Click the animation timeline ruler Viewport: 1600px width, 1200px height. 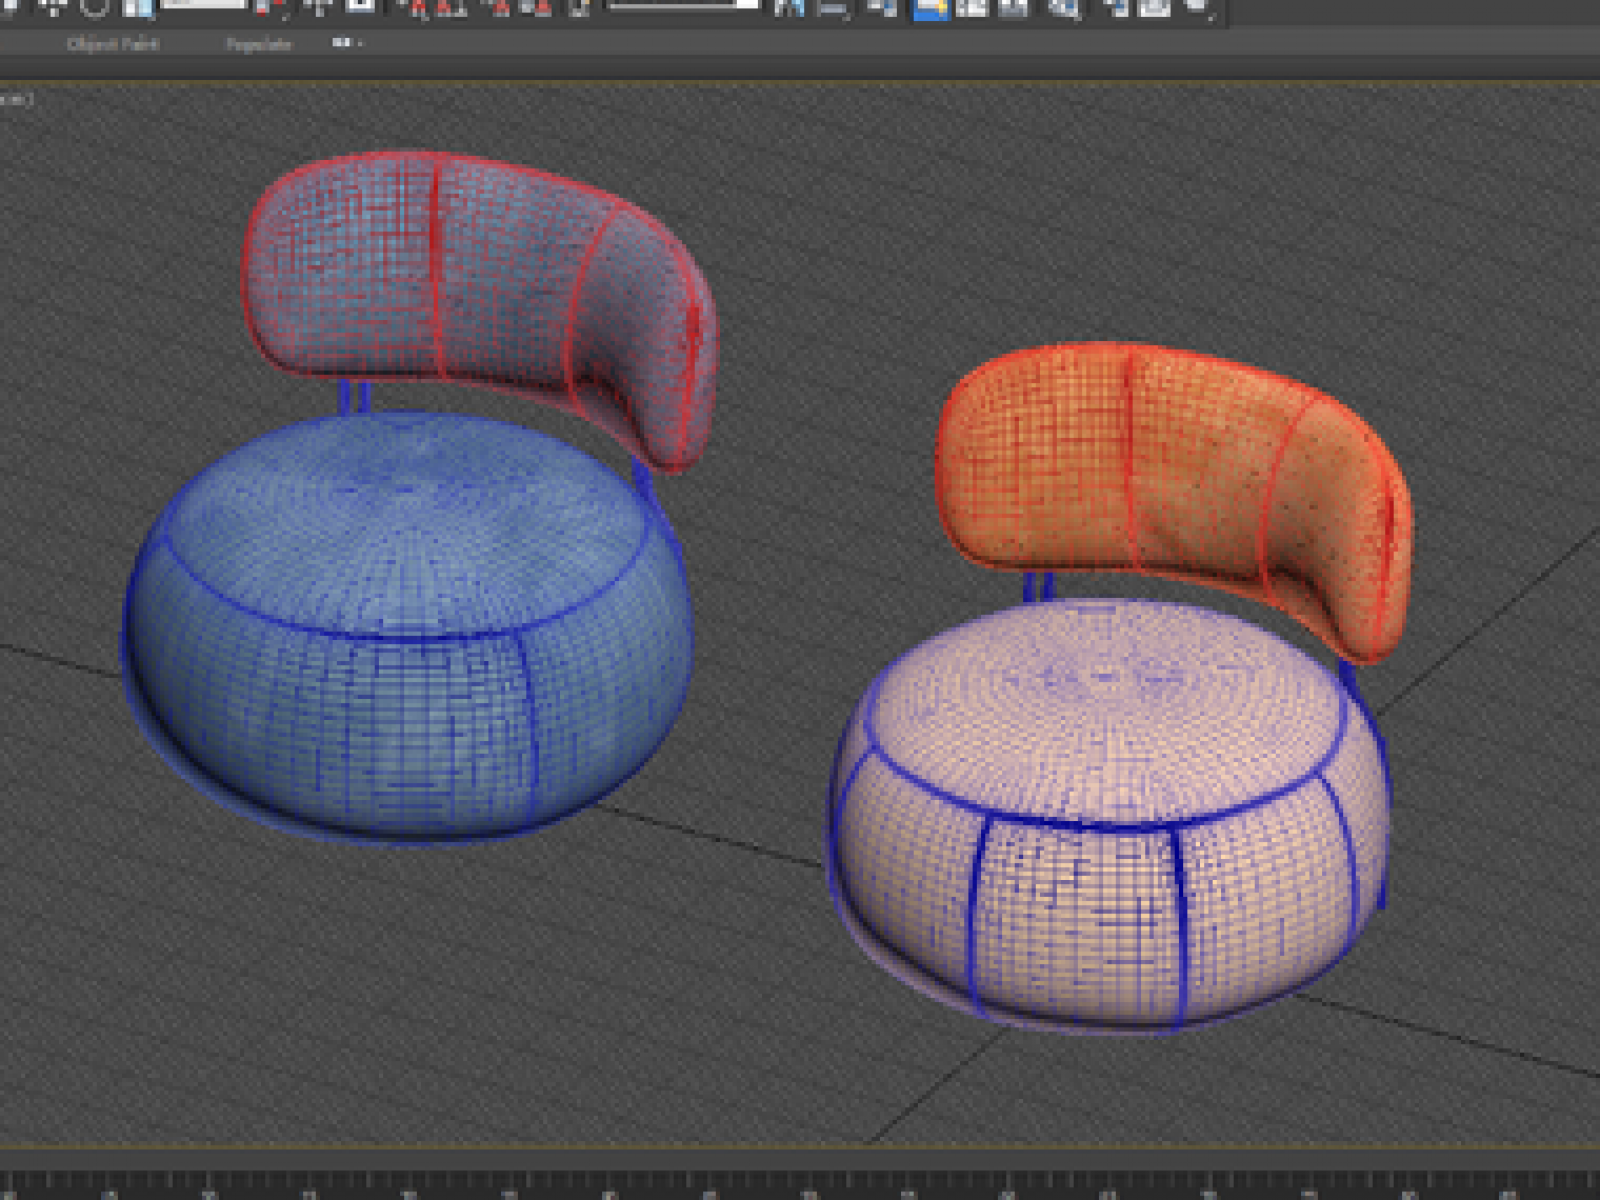(x=800, y=1183)
